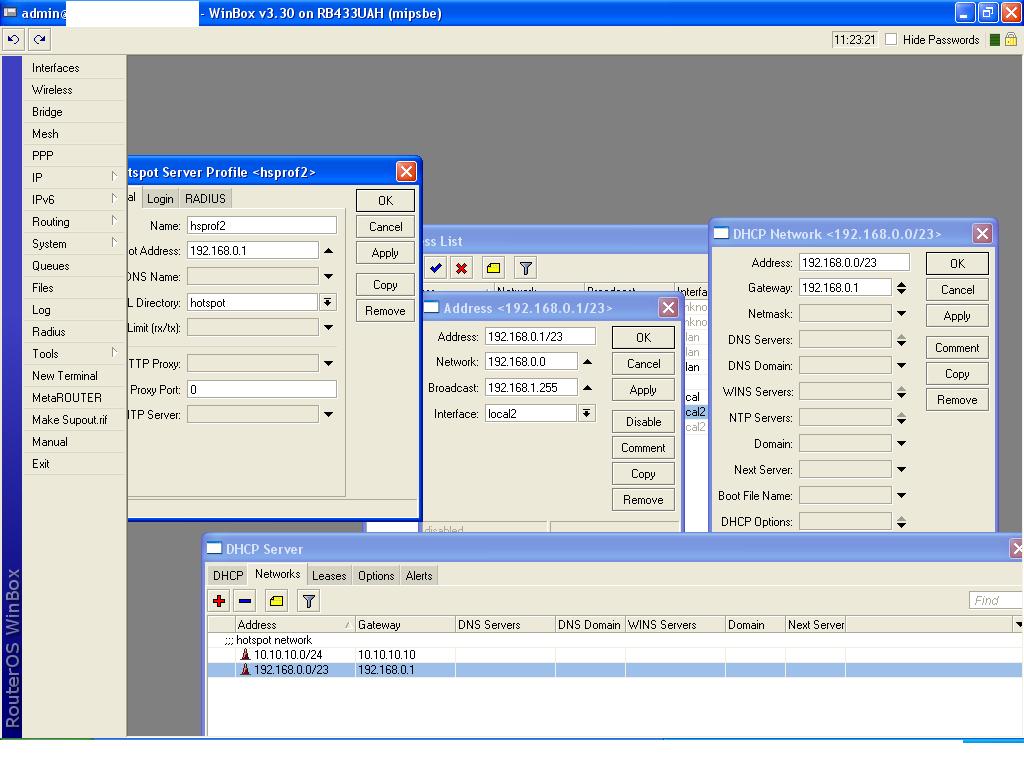Click the minus remove icon in DHCP Server
1024x768 pixels.
245,601
